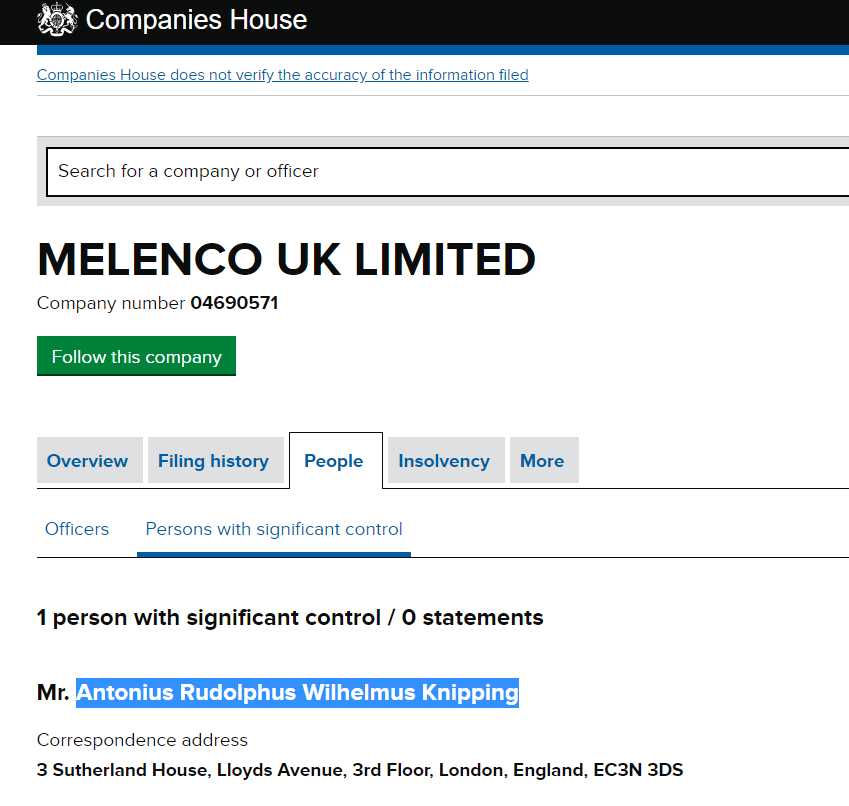Viewport: 849px width, 806px height.
Task: Click the company number 04690571
Action: coord(234,303)
